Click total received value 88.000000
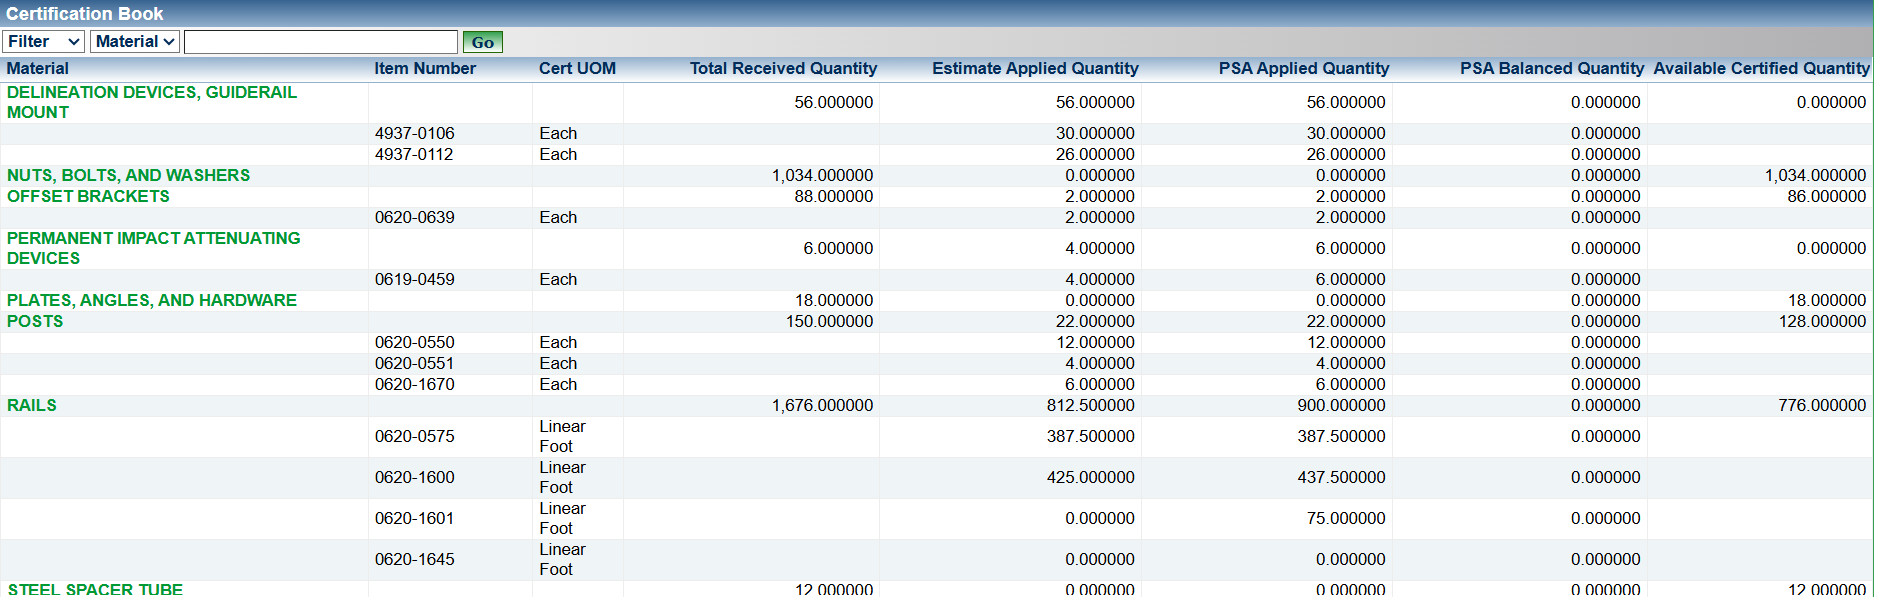The image size is (1877, 597). coord(834,196)
